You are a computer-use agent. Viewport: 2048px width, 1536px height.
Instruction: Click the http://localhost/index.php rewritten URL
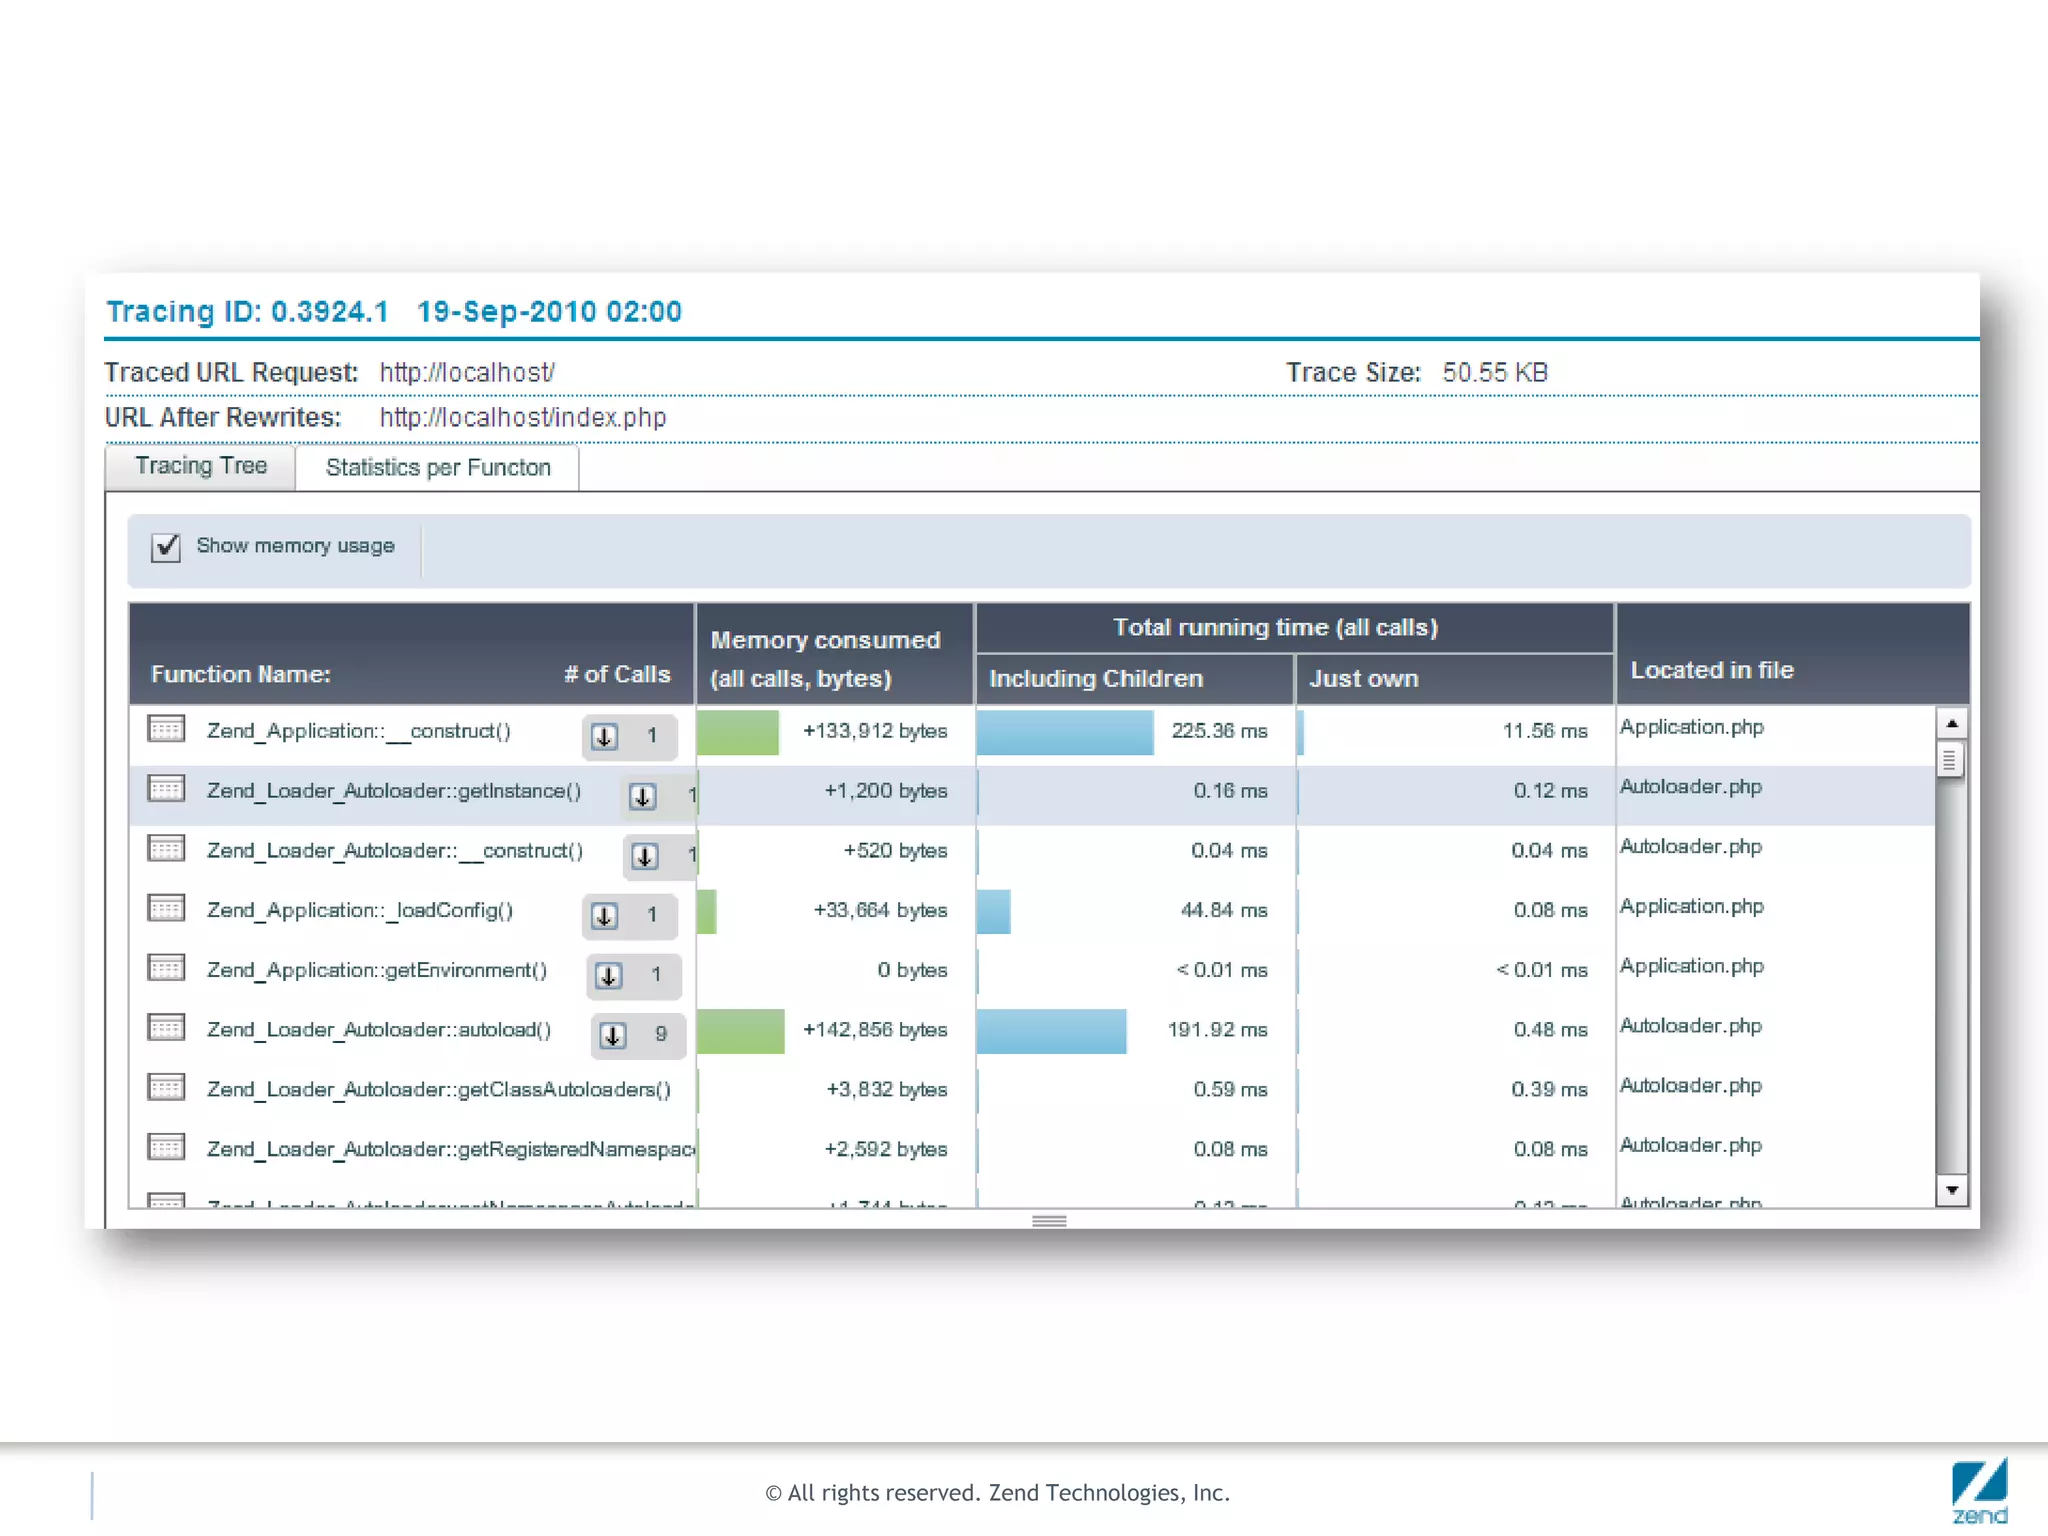[x=522, y=418]
